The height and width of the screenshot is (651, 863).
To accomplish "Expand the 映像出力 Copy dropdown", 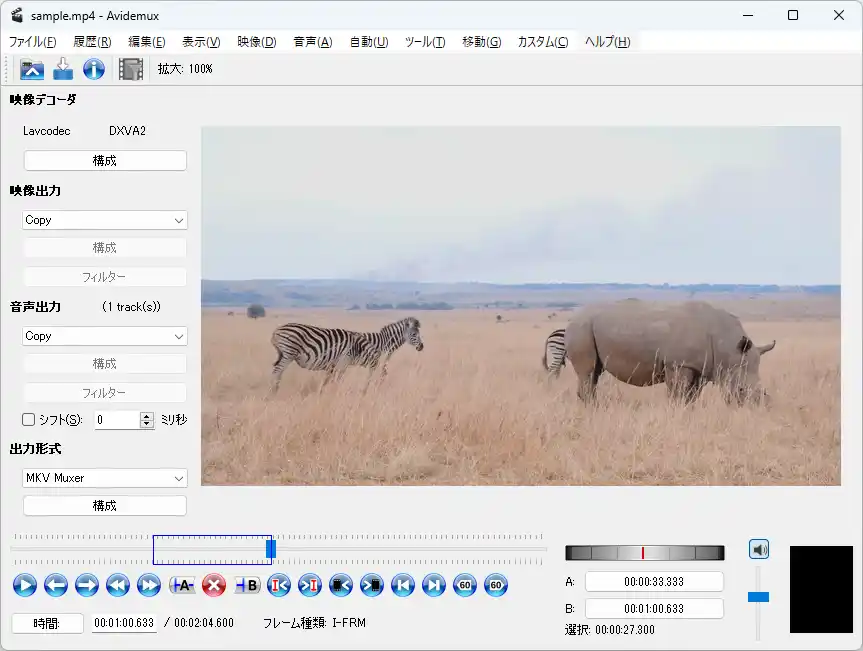I will (x=105, y=220).
